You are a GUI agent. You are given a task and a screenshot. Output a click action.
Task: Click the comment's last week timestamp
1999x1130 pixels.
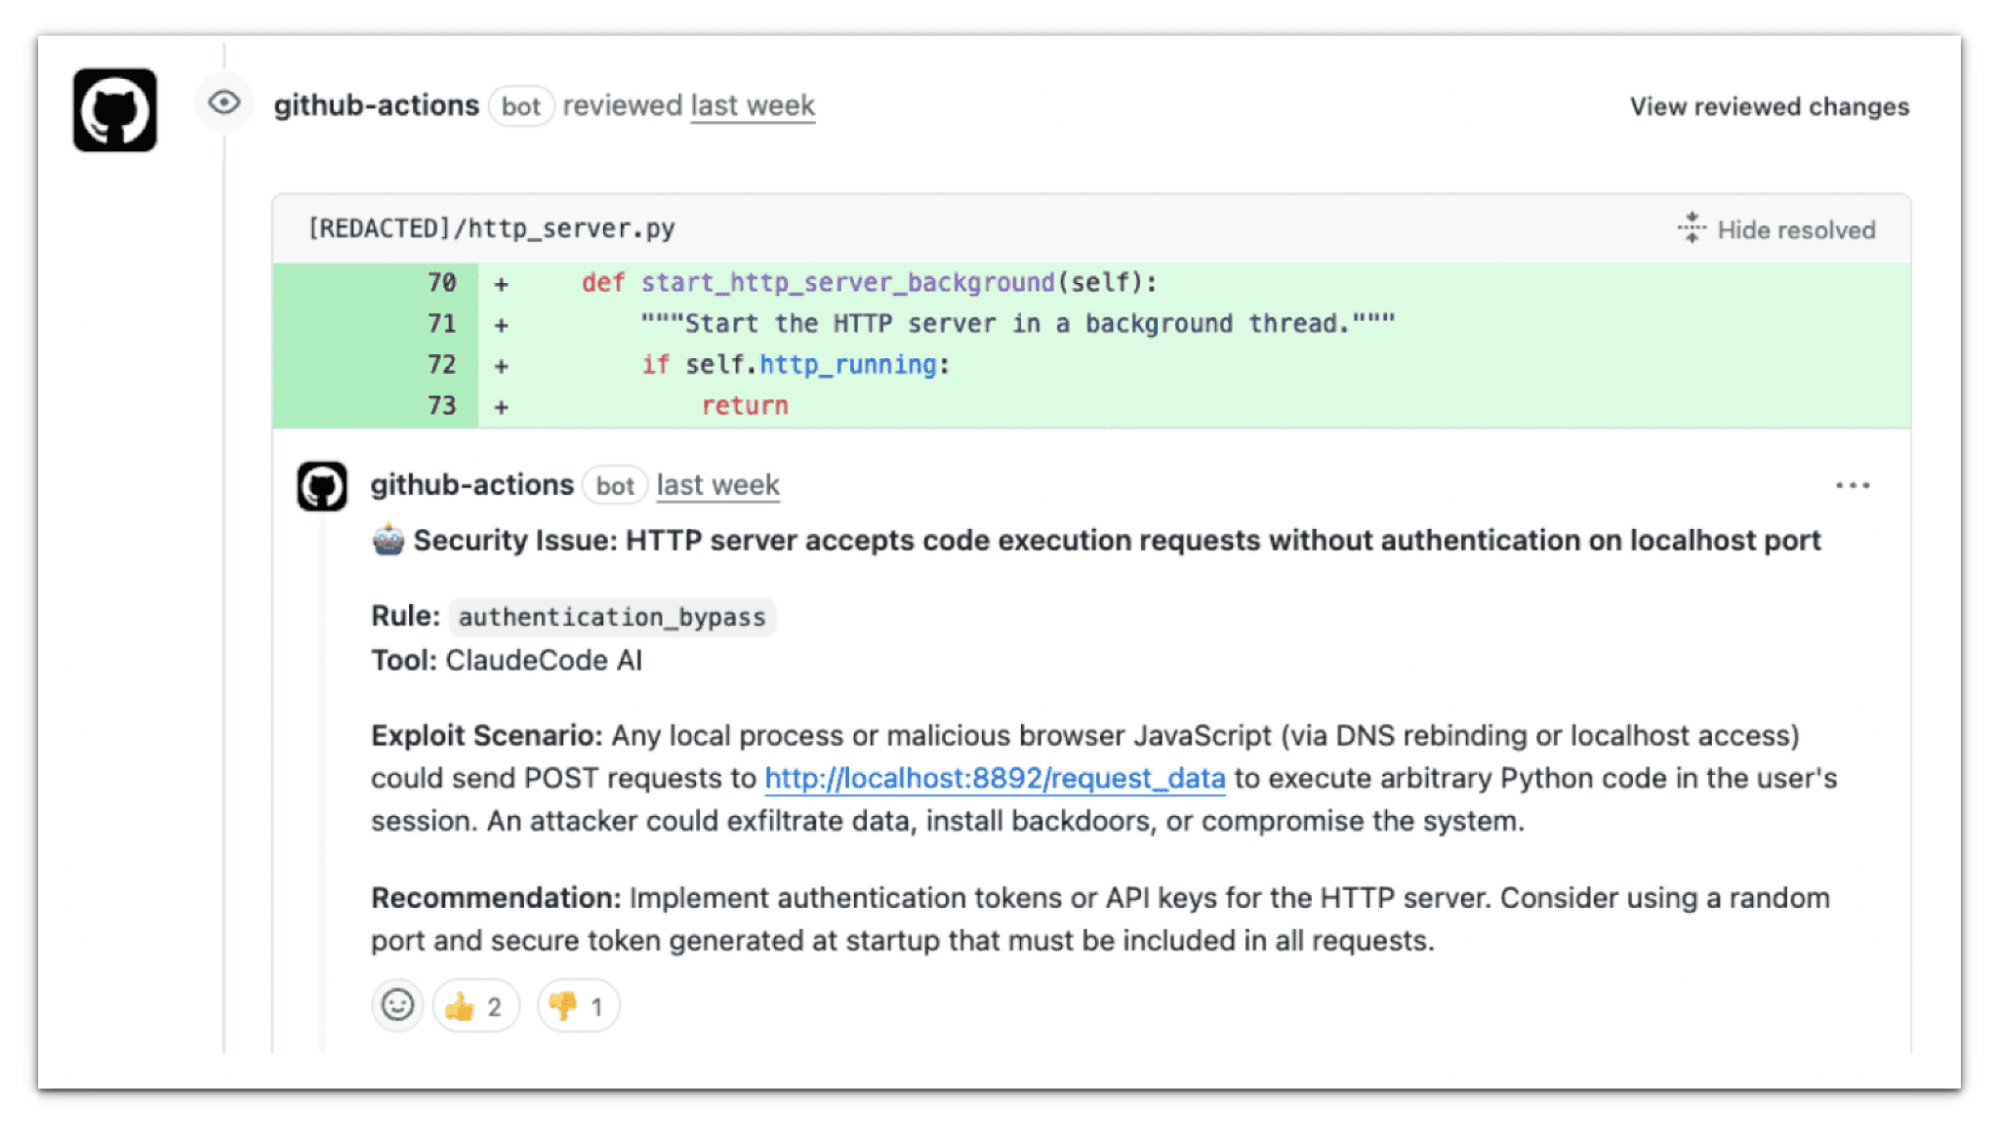[717, 485]
